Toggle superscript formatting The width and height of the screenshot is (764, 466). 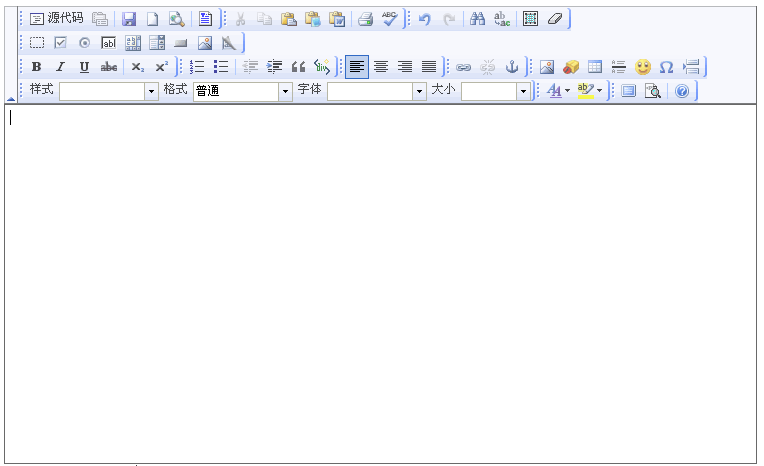[161, 67]
